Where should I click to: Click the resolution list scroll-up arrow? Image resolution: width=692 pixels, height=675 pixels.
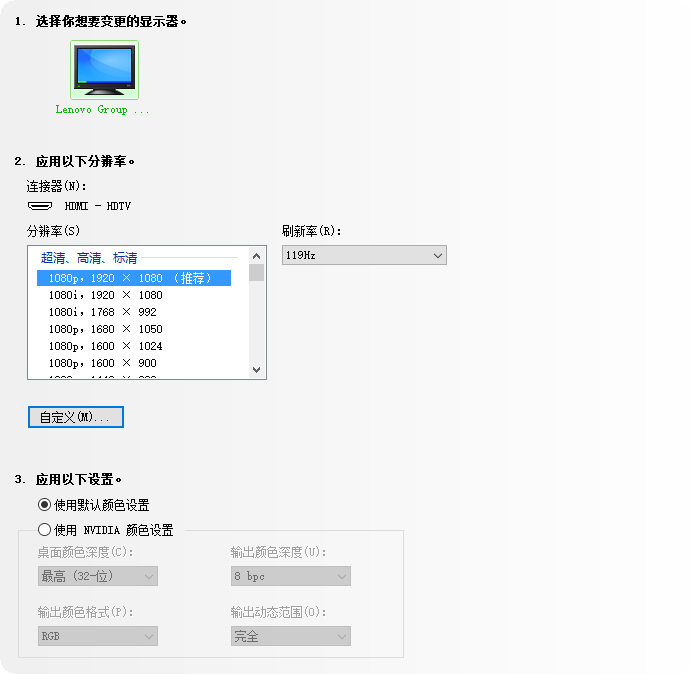pos(257,255)
